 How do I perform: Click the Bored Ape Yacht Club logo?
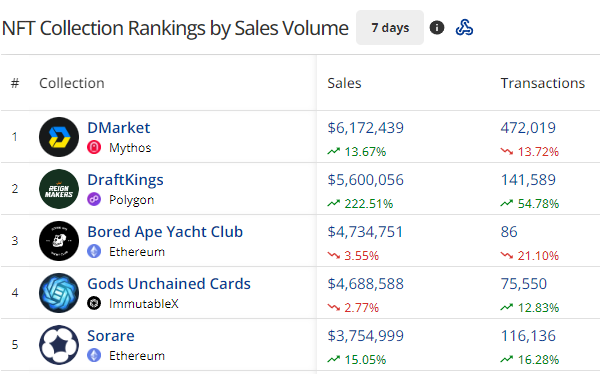pos(59,241)
